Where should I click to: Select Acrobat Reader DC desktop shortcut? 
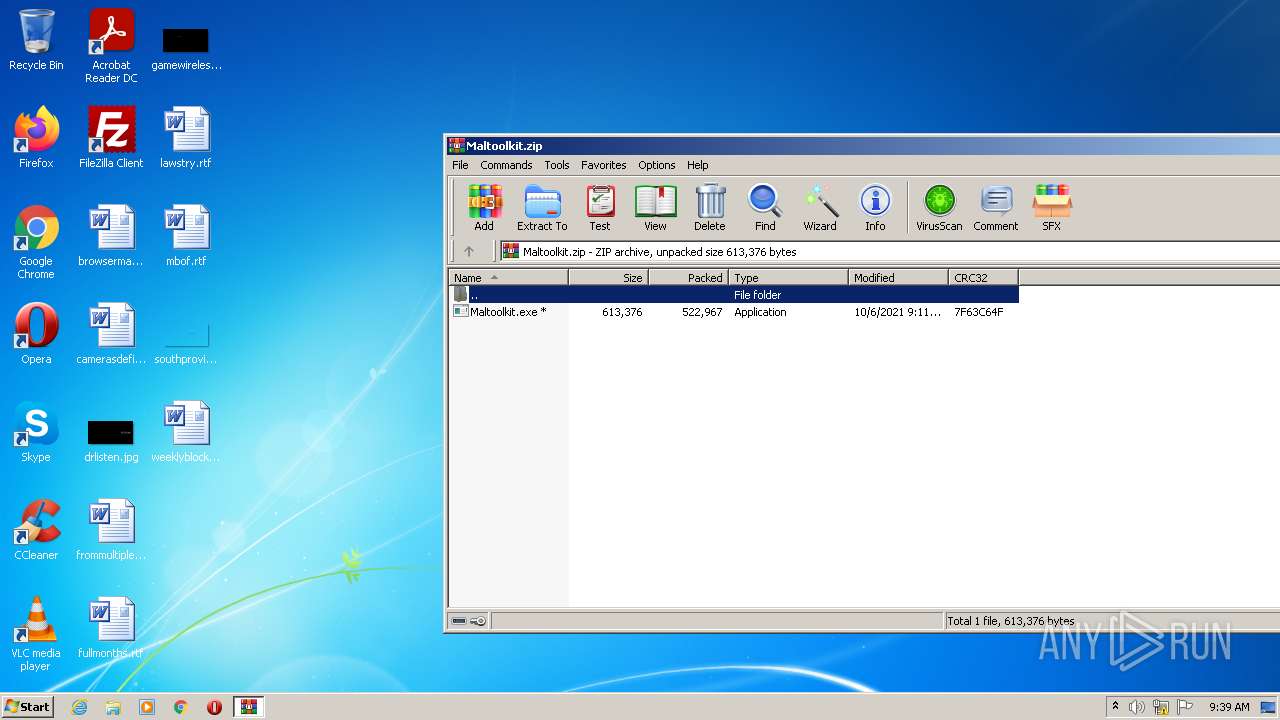click(x=111, y=46)
